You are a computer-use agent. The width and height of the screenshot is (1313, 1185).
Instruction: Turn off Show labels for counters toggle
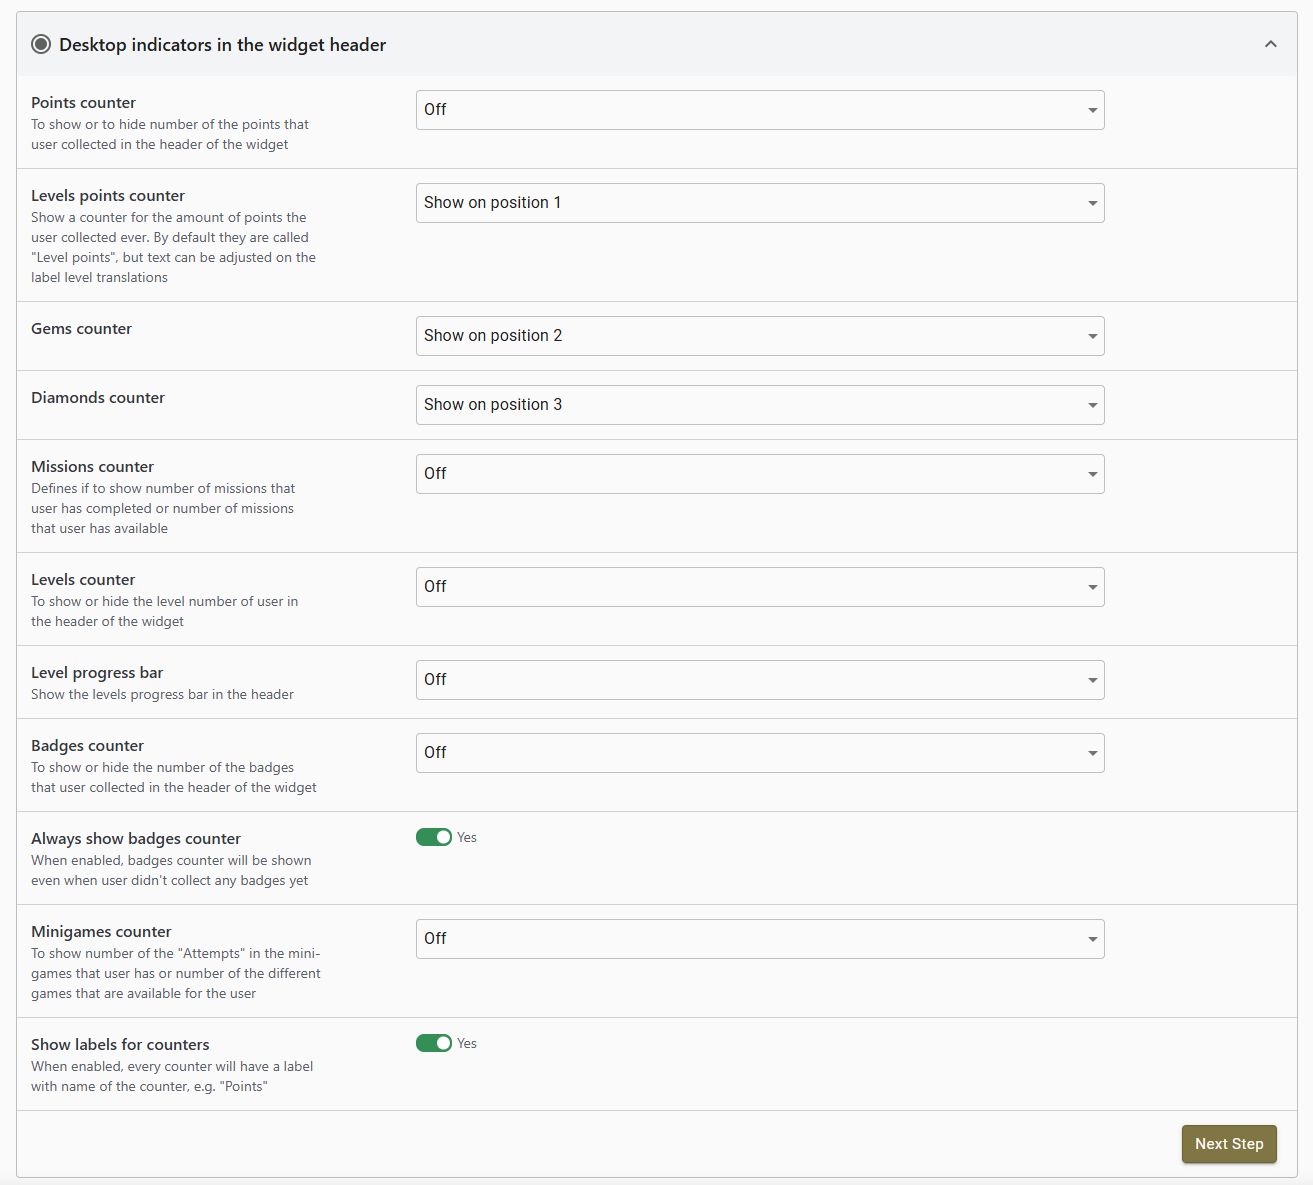[434, 1043]
